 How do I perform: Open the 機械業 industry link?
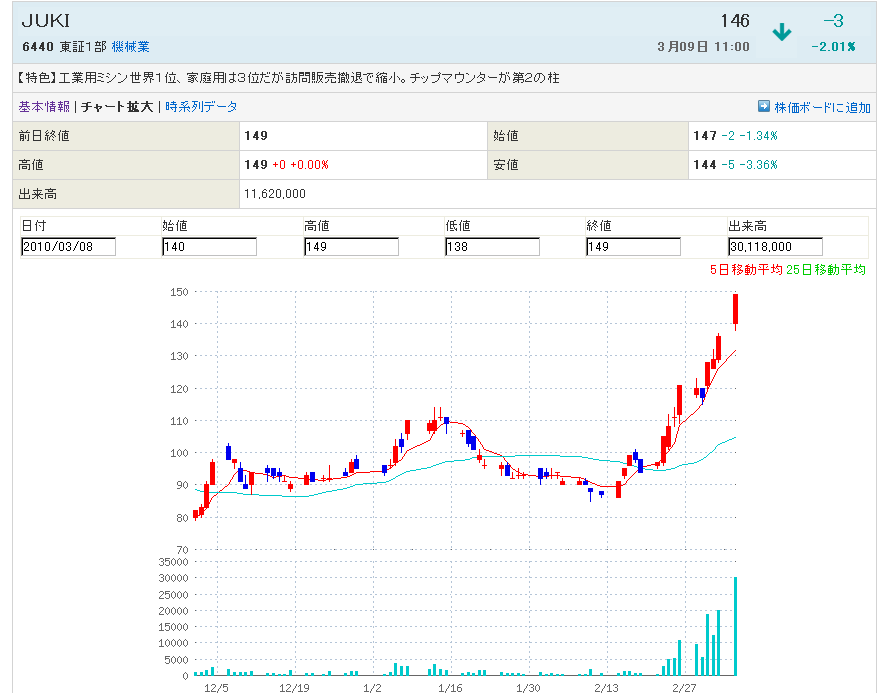[x=130, y=47]
